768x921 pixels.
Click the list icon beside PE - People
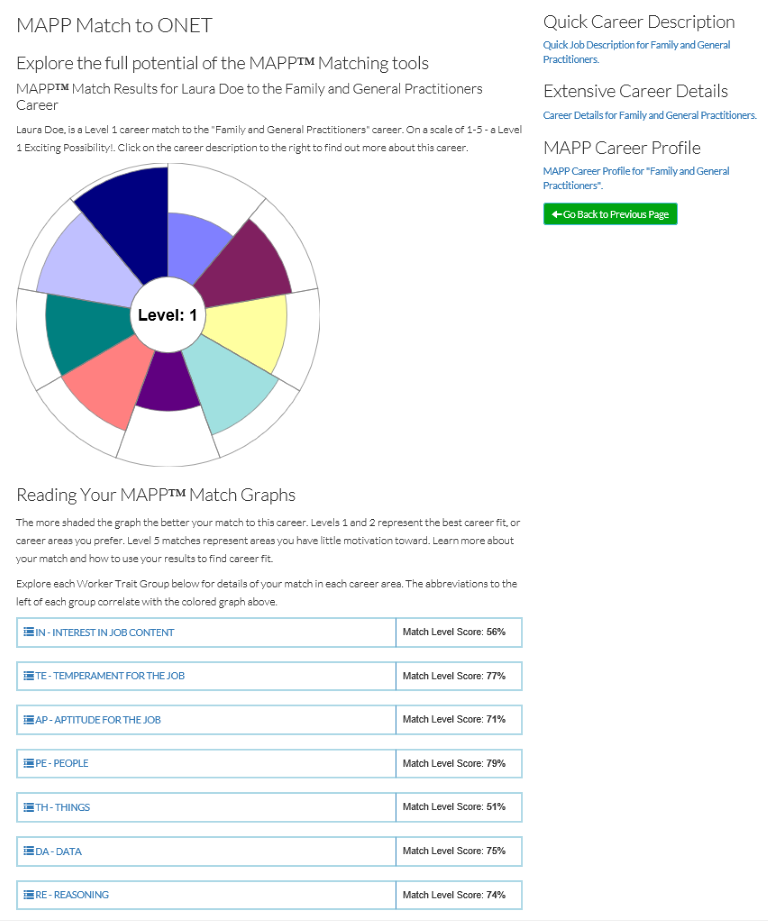(x=28, y=763)
